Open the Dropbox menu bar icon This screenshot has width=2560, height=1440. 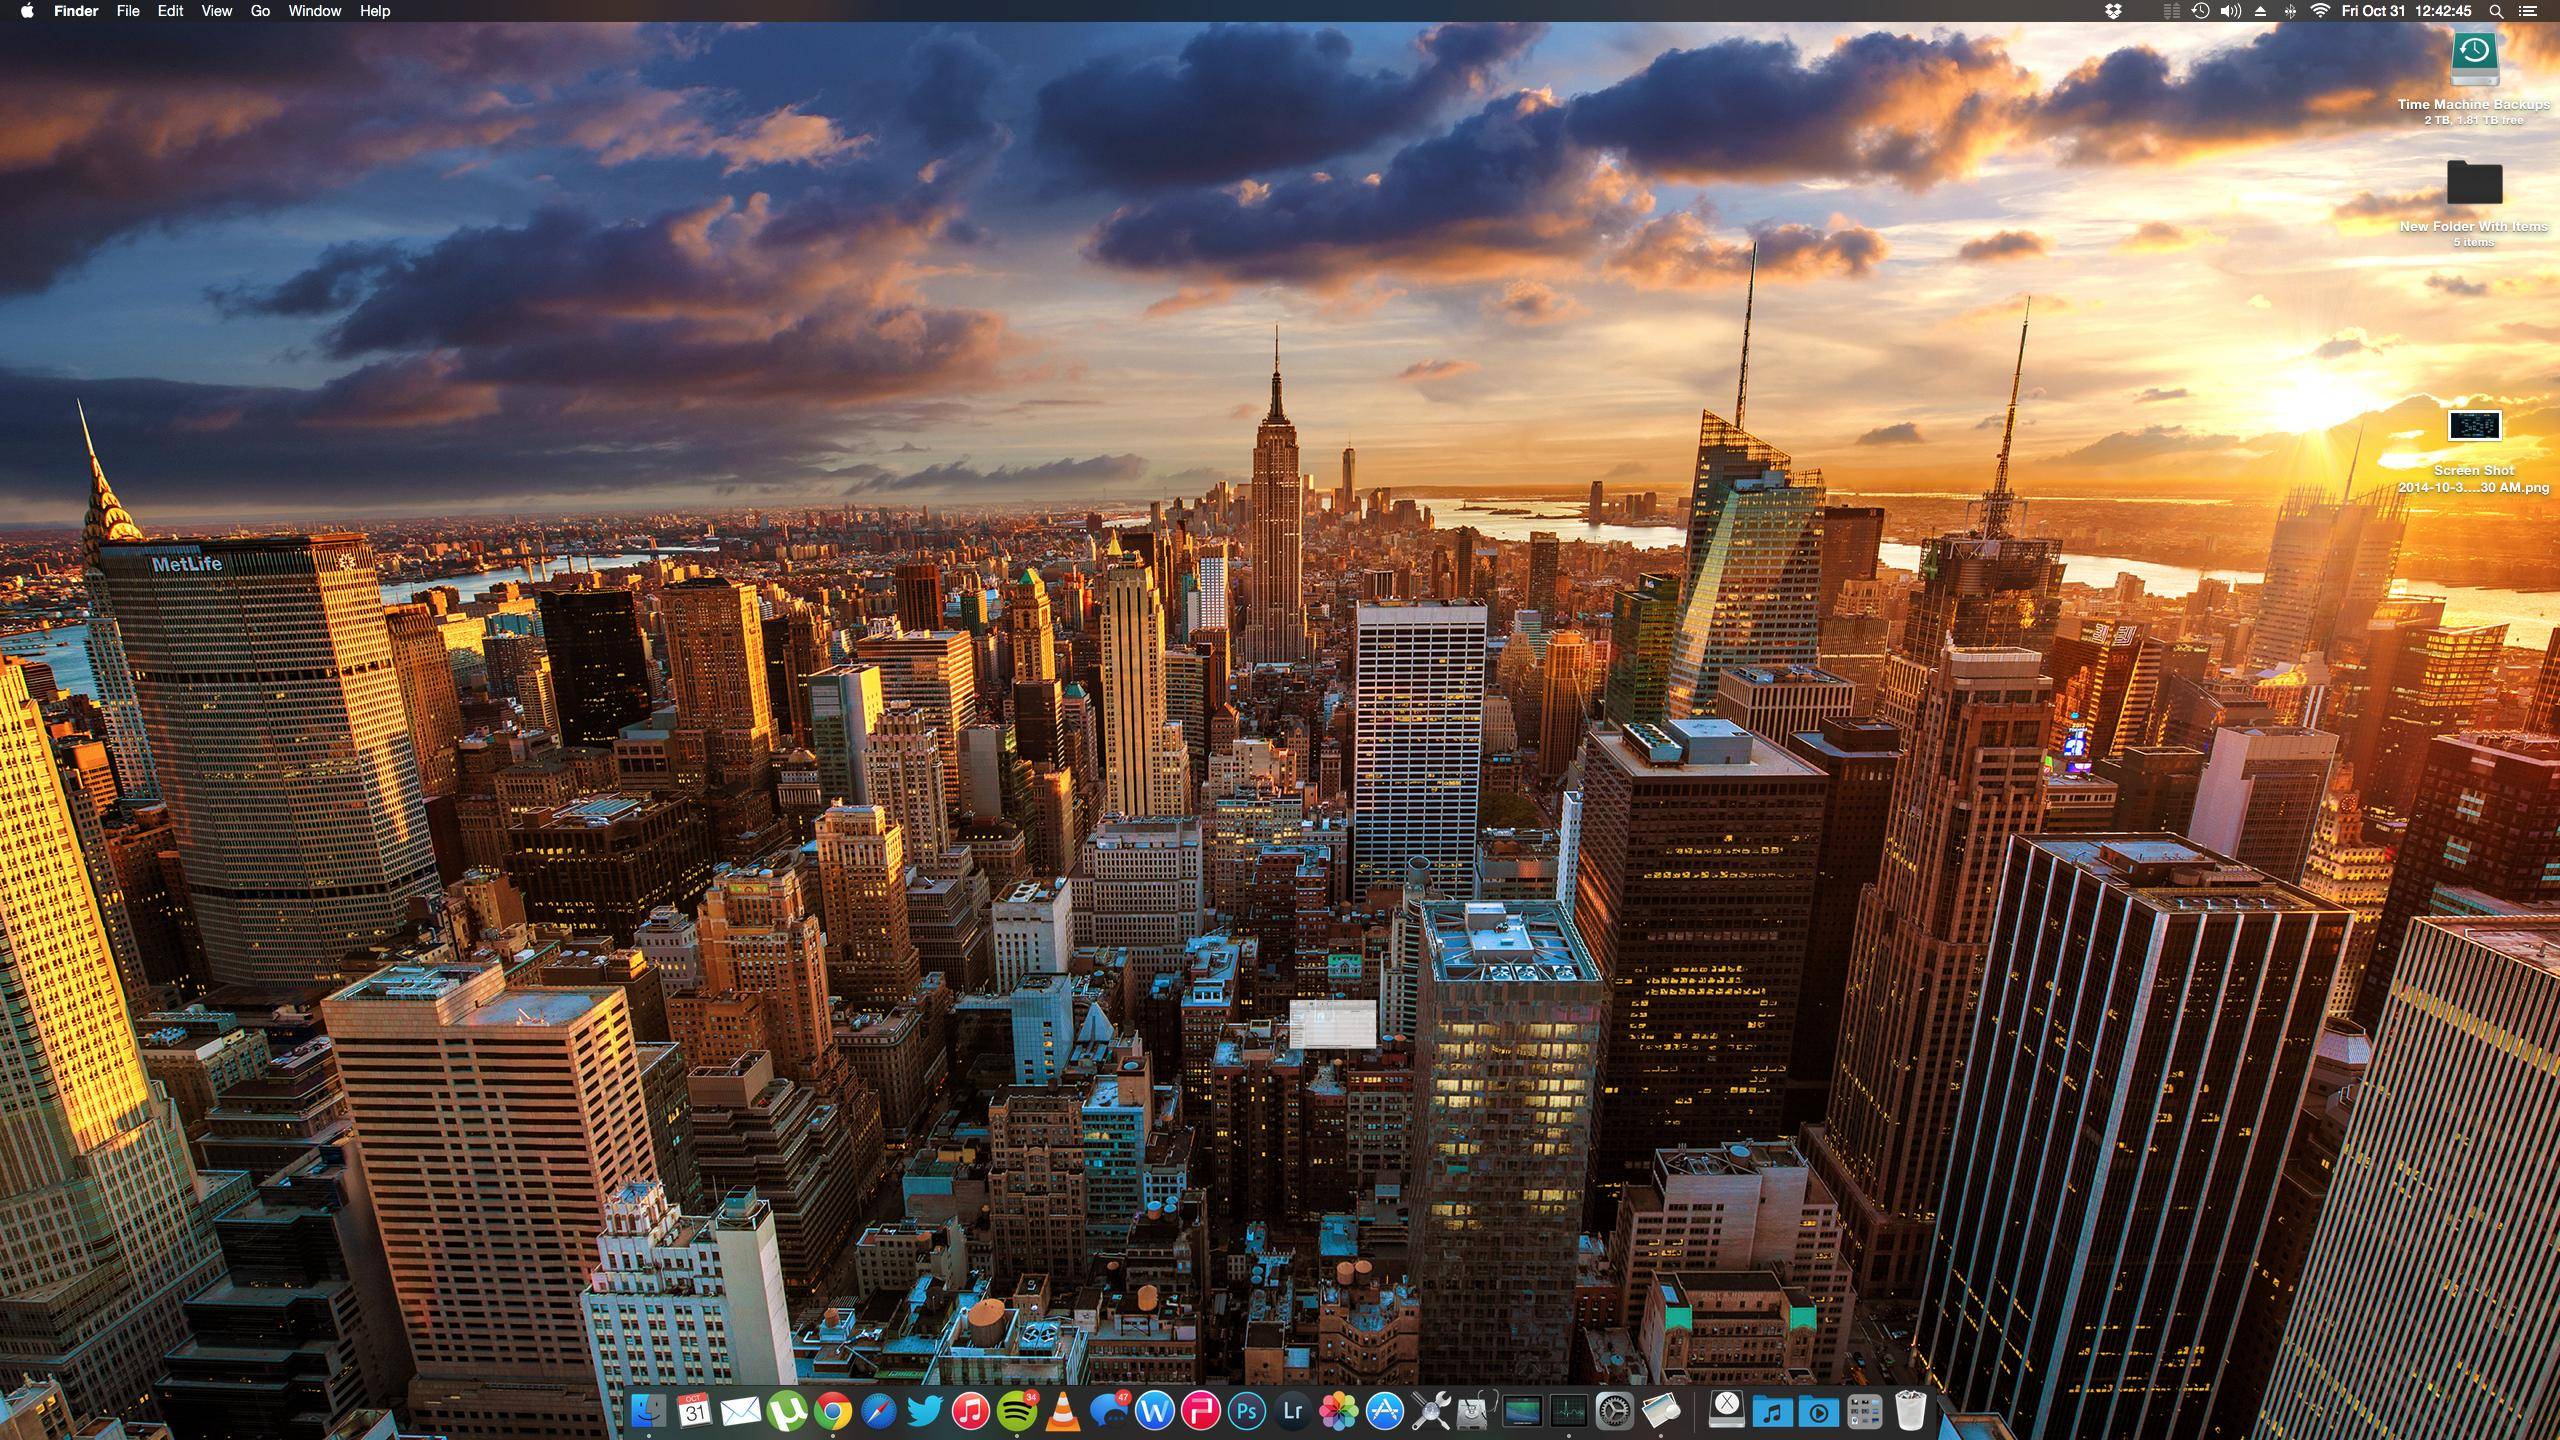2112,11
